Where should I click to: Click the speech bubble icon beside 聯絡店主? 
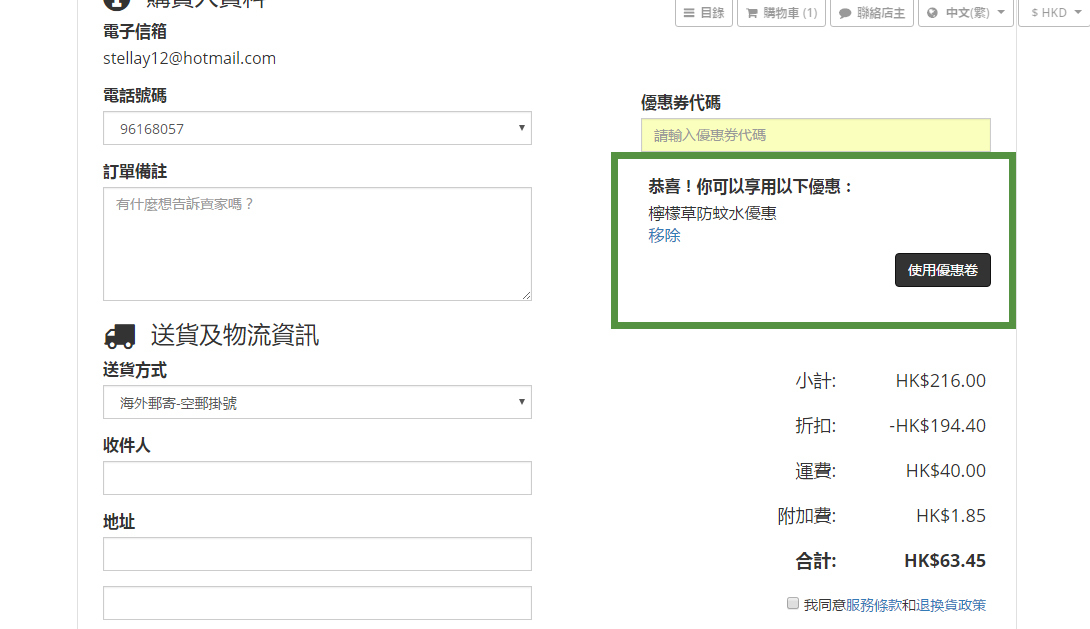(845, 13)
